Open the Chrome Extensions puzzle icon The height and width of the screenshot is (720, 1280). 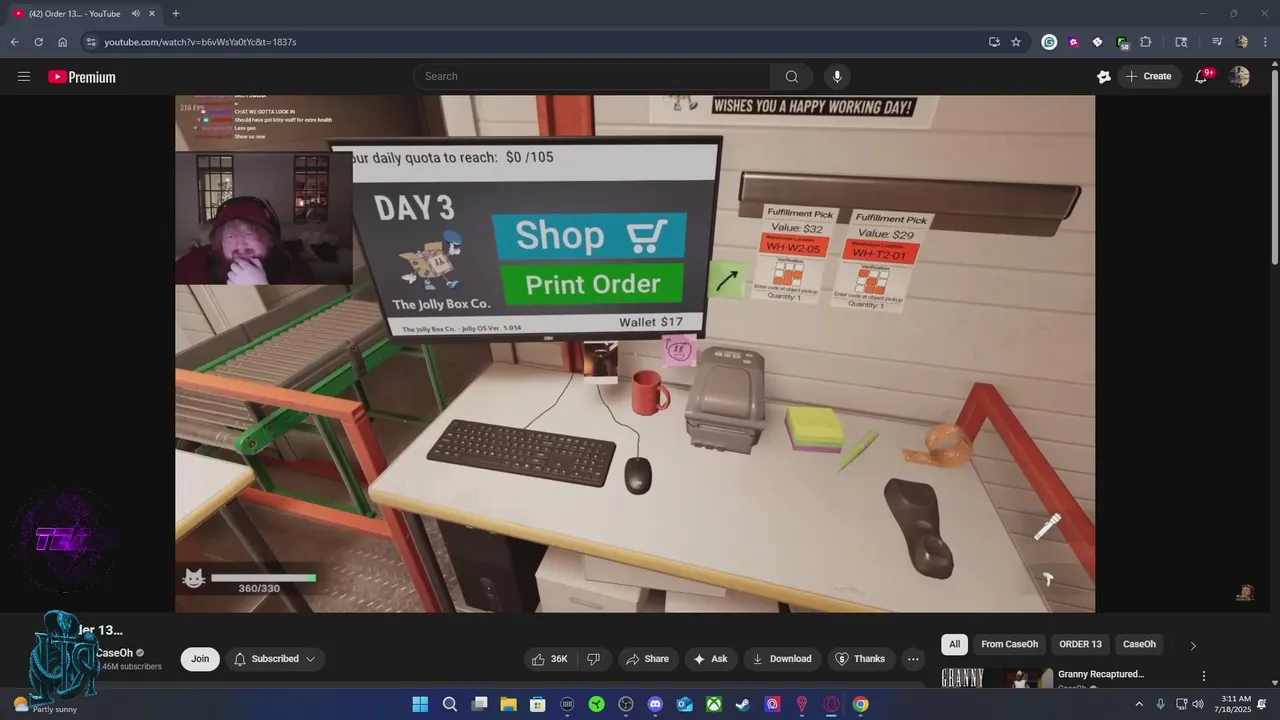click(x=1146, y=42)
